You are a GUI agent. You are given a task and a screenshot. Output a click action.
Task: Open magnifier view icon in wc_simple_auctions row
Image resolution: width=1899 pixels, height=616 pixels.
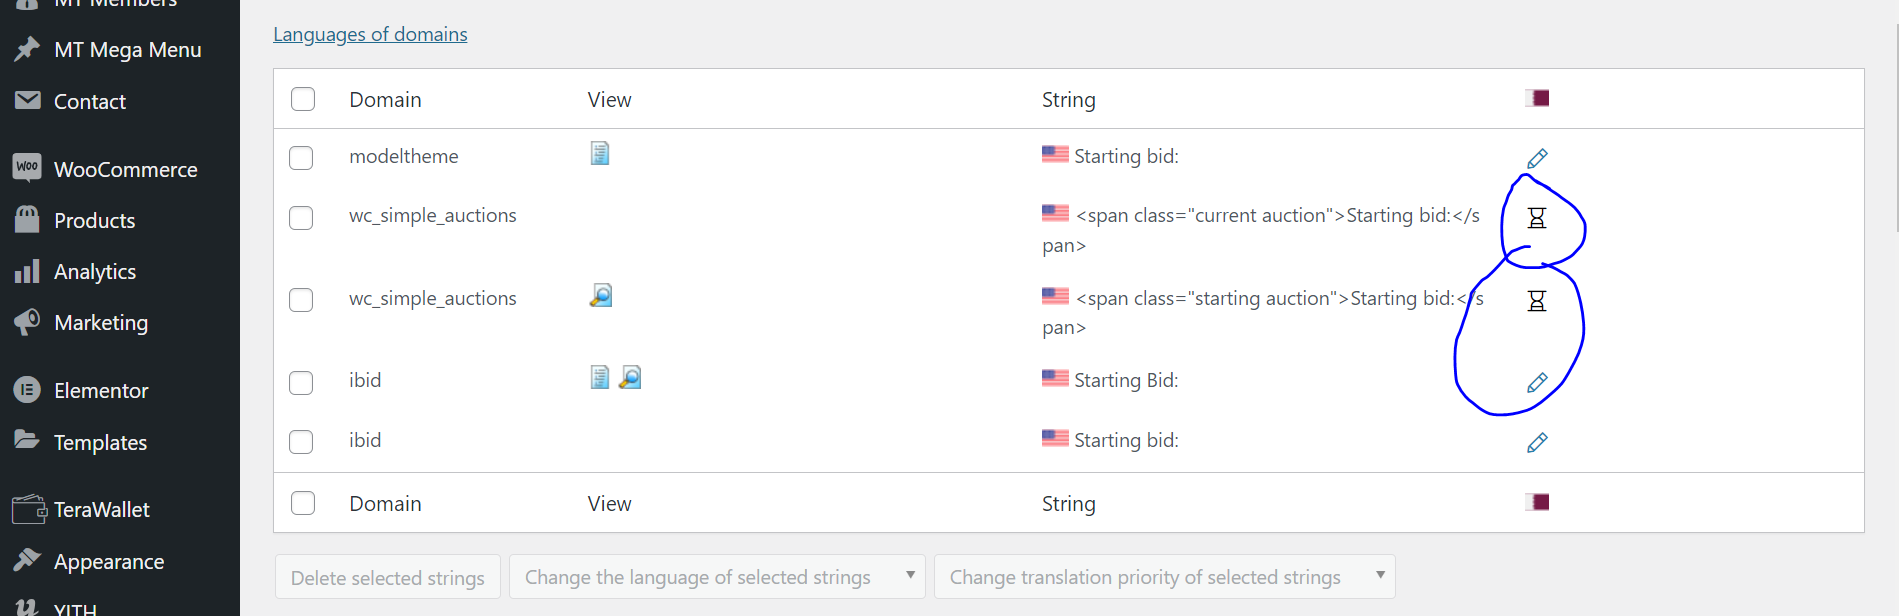(x=601, y=295)
